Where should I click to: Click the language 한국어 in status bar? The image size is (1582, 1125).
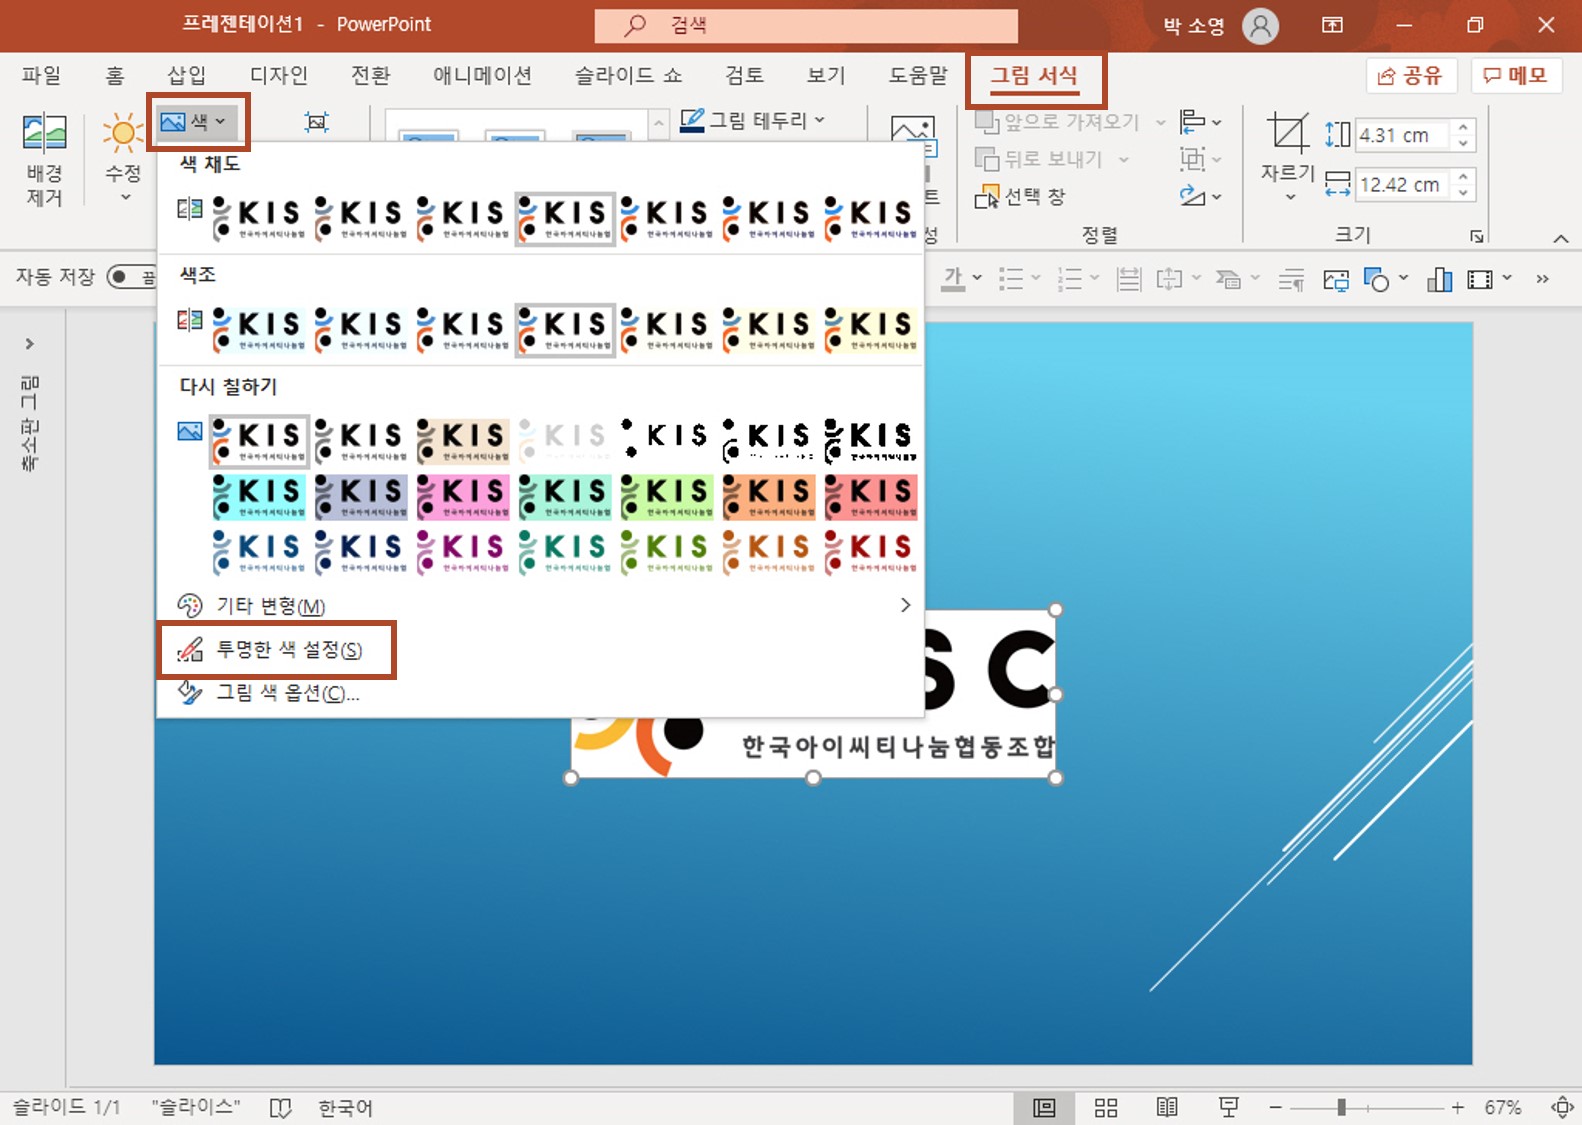pos(345,1108)
